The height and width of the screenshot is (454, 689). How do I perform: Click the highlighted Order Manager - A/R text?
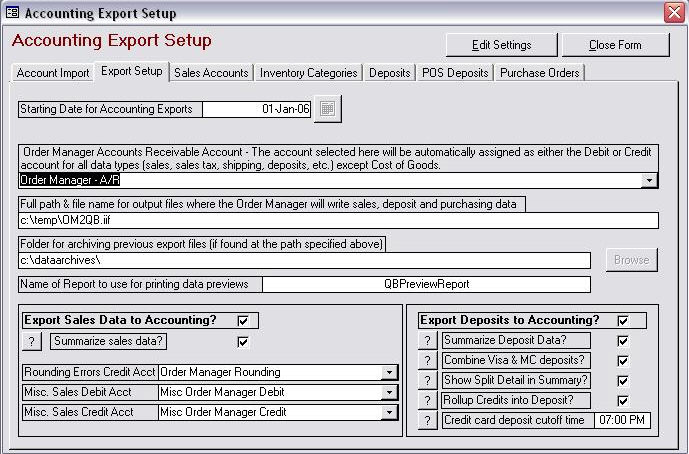click(70, 180)
